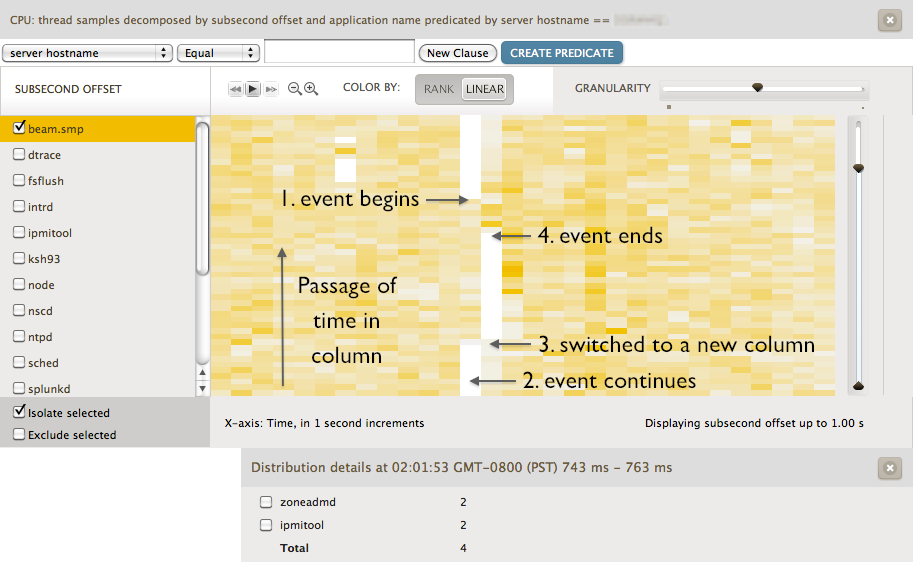
Task: Zoom out with the minus magnifier
Action: [295, 89]
